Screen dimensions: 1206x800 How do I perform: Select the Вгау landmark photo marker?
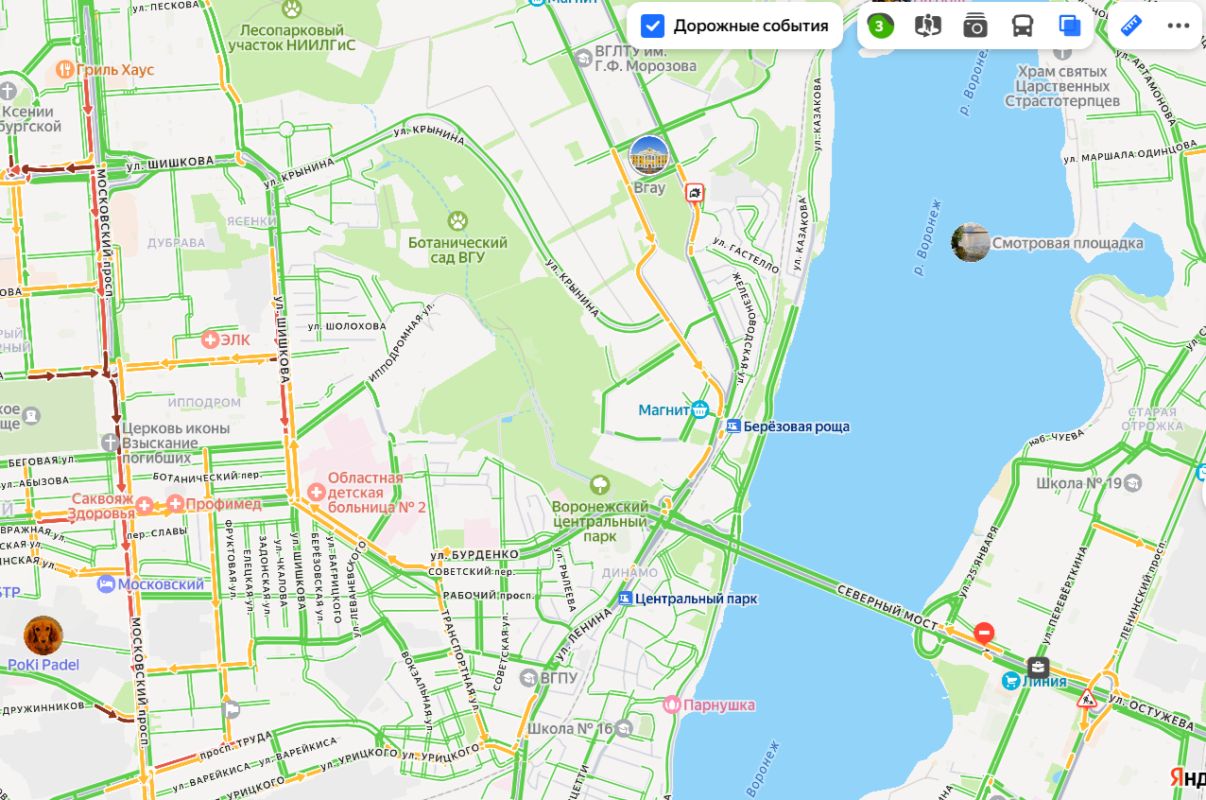(648, 155)
